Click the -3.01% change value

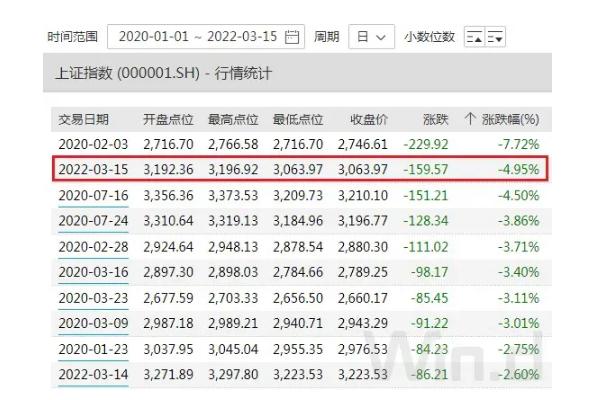[518, 323]
